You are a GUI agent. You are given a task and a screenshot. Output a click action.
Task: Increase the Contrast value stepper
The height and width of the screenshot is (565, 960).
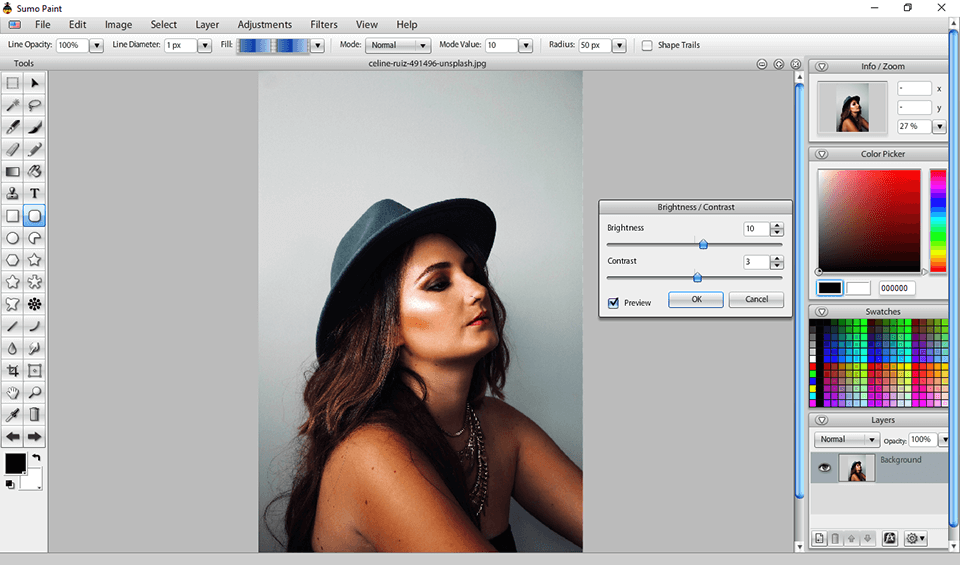coord(777,259)
